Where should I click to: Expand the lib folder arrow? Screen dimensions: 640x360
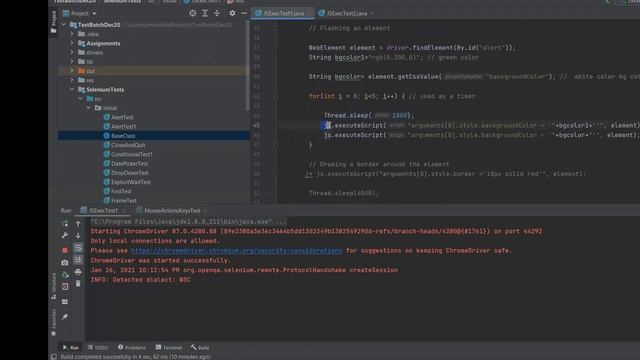[72, 62]
